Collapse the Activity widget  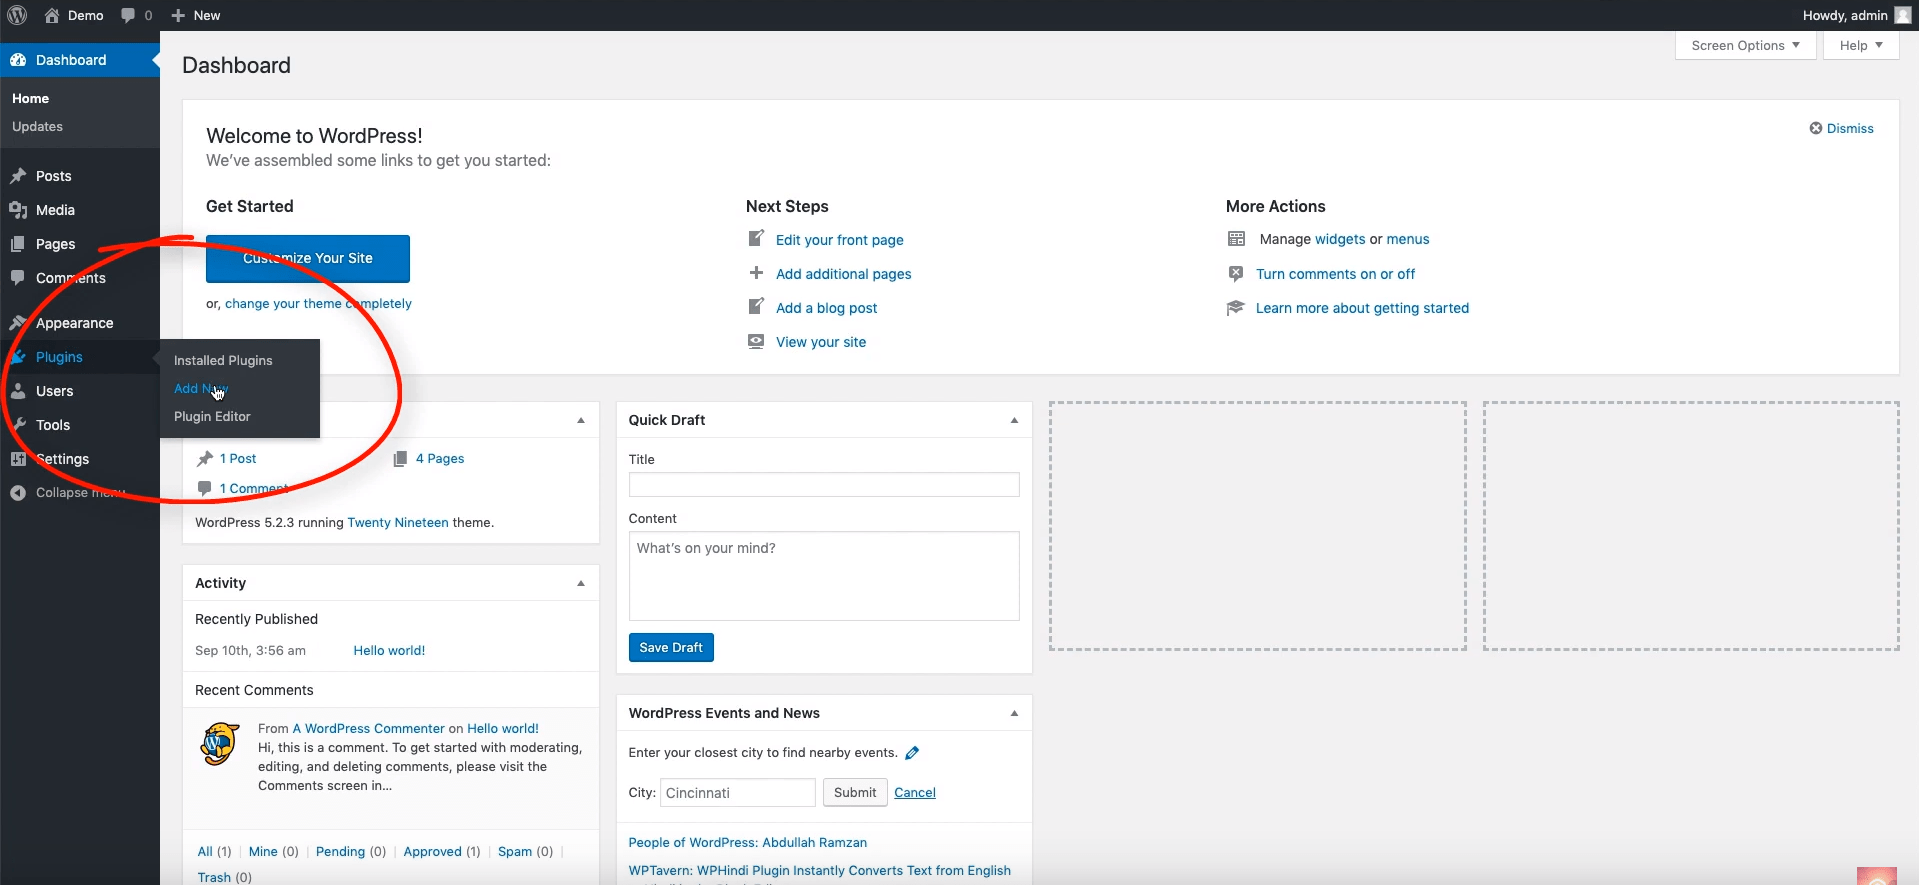coord(581,583)
